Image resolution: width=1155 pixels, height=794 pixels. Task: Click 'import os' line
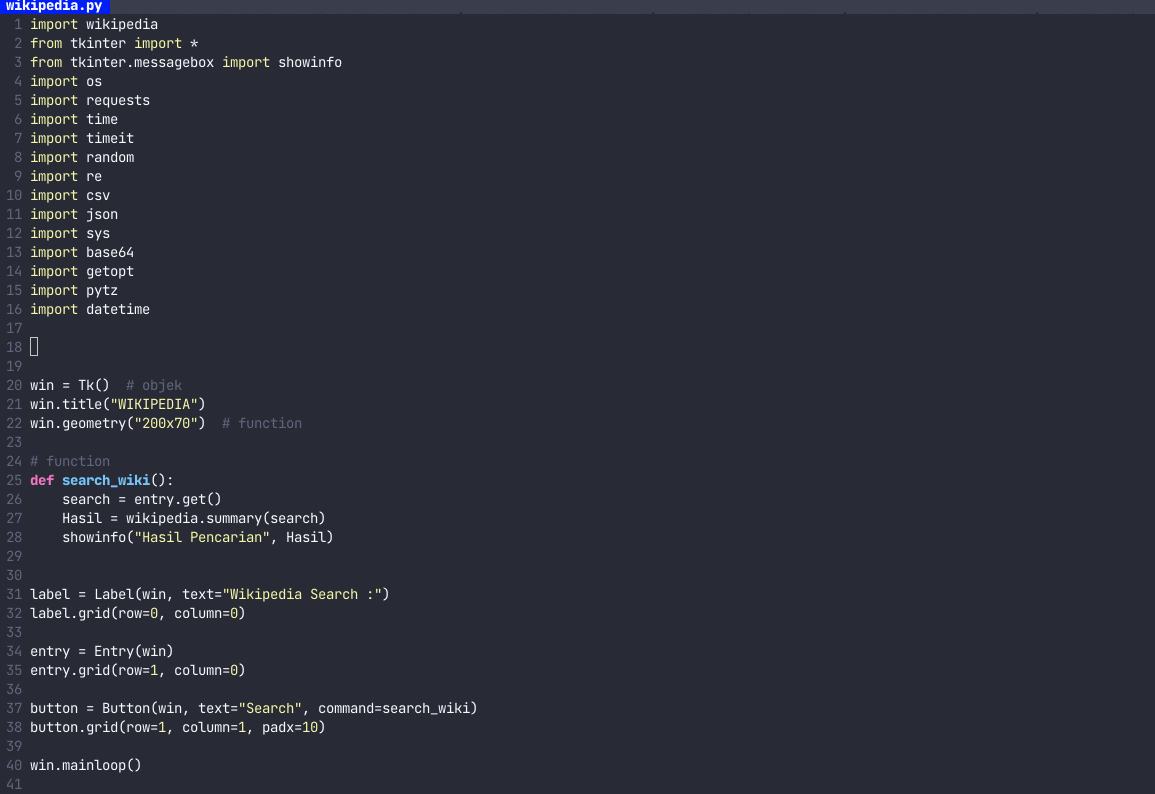coord(66,82)
